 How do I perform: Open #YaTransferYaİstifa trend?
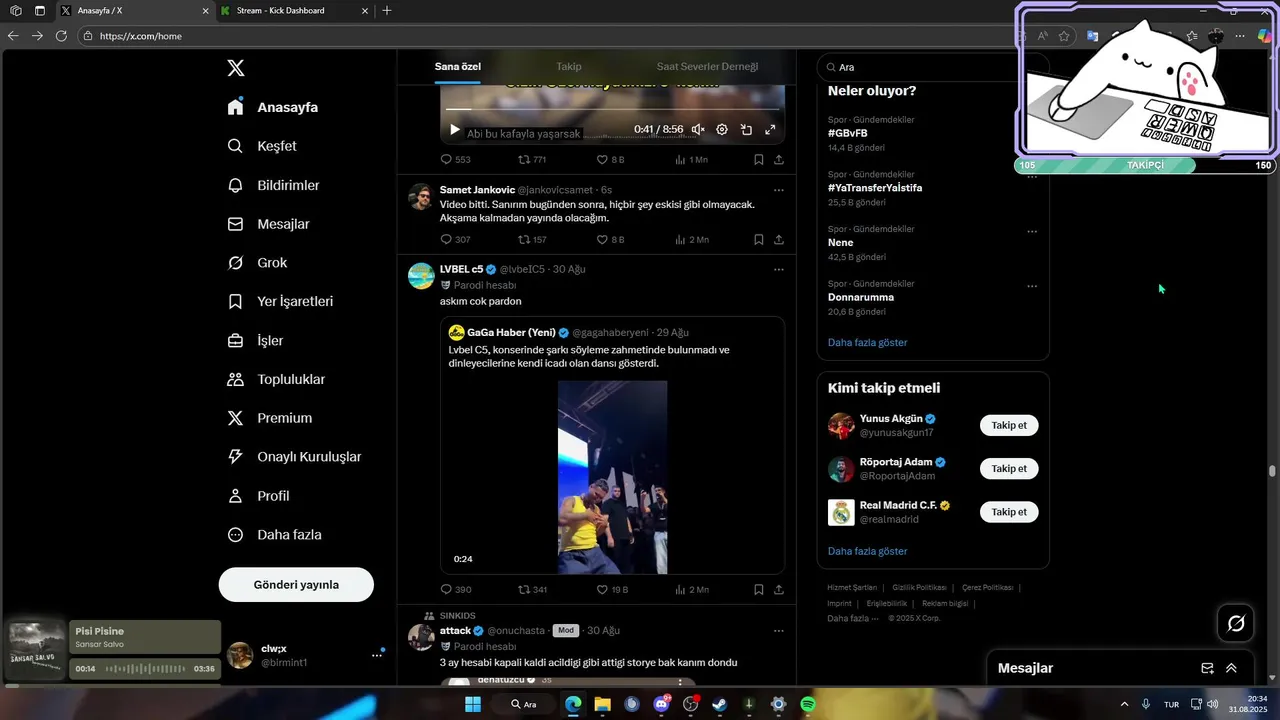pyautogui.click(x=875, y=188)
